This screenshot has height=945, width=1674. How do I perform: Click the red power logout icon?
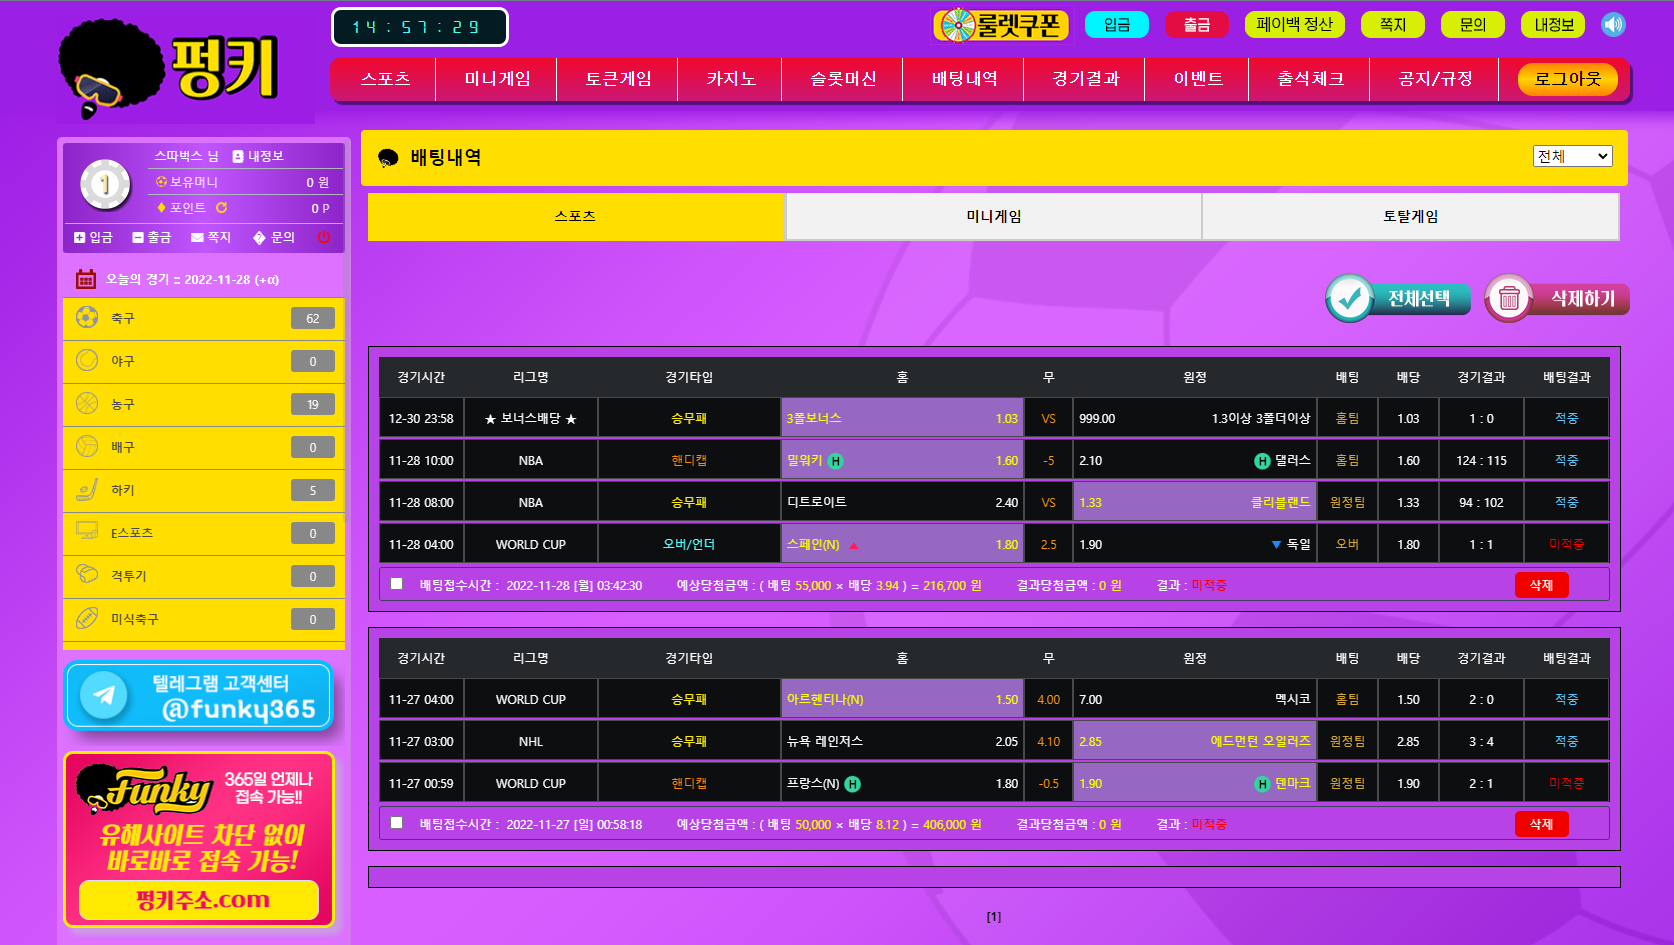(323, 237)
